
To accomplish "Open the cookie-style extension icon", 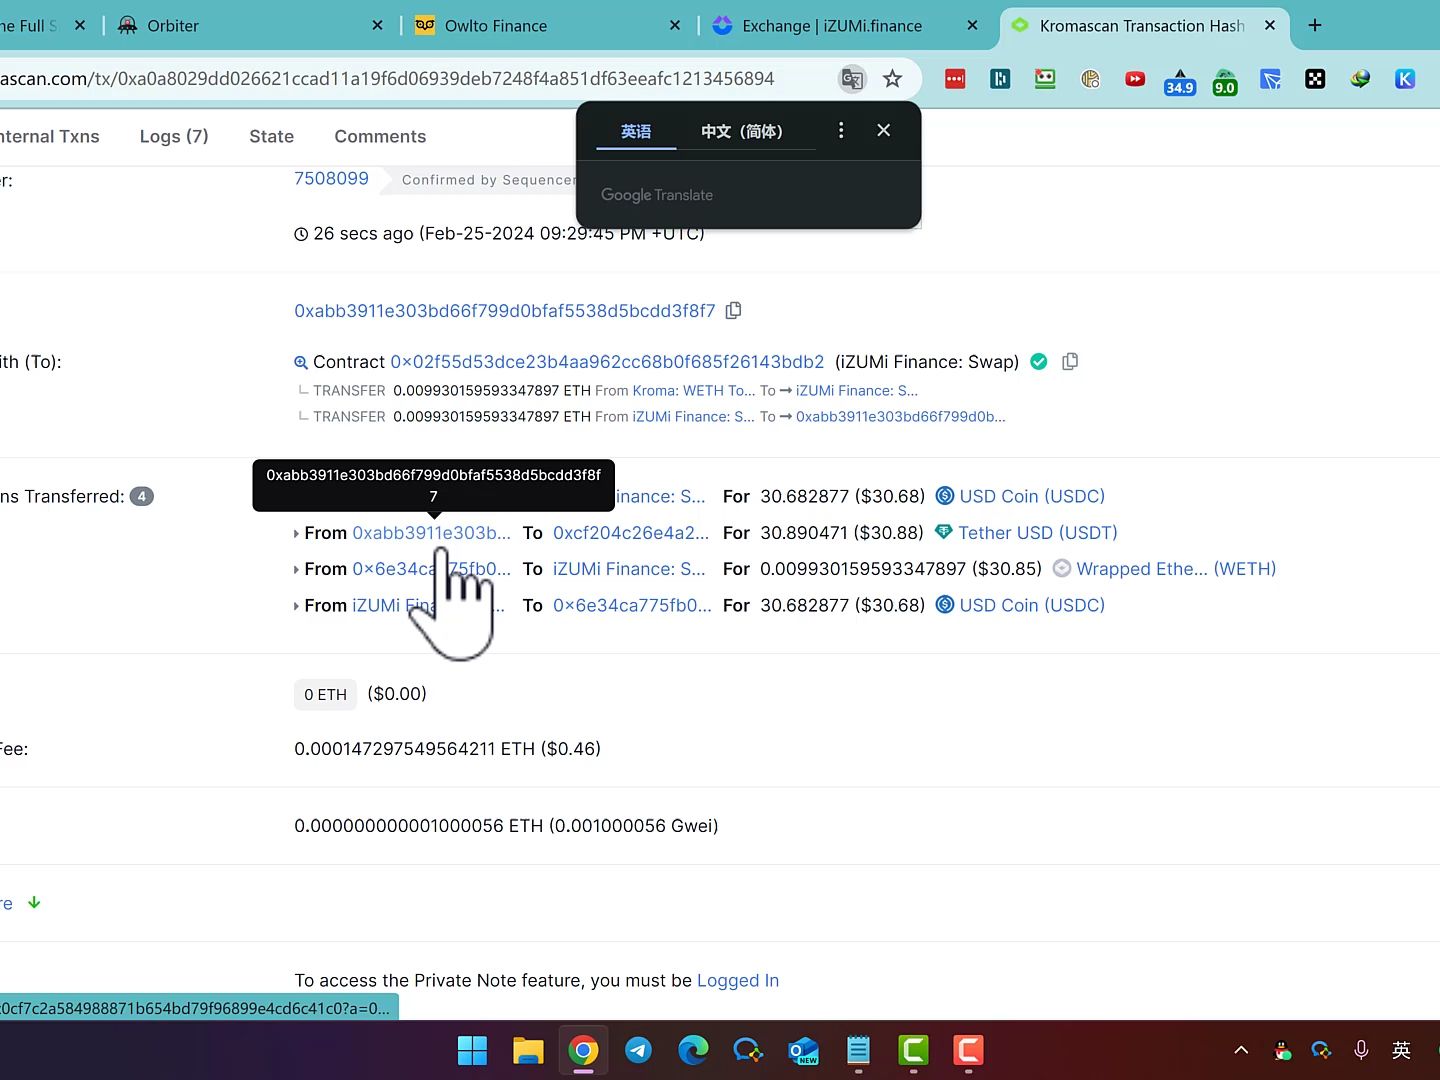I will click(1090, 79).
